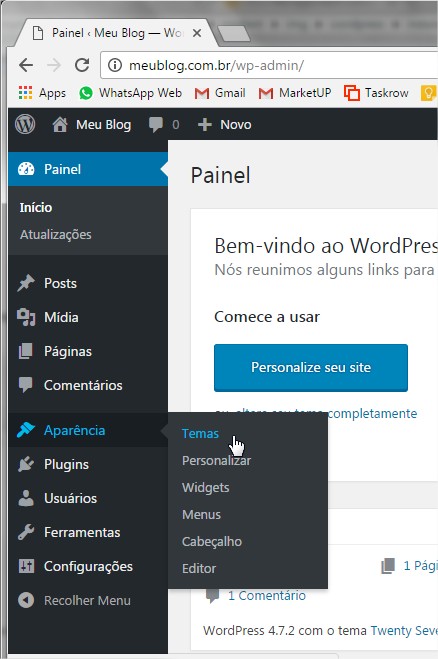Open Mídia library icon in sidebar
438x659 pixels.
point(26,317)
